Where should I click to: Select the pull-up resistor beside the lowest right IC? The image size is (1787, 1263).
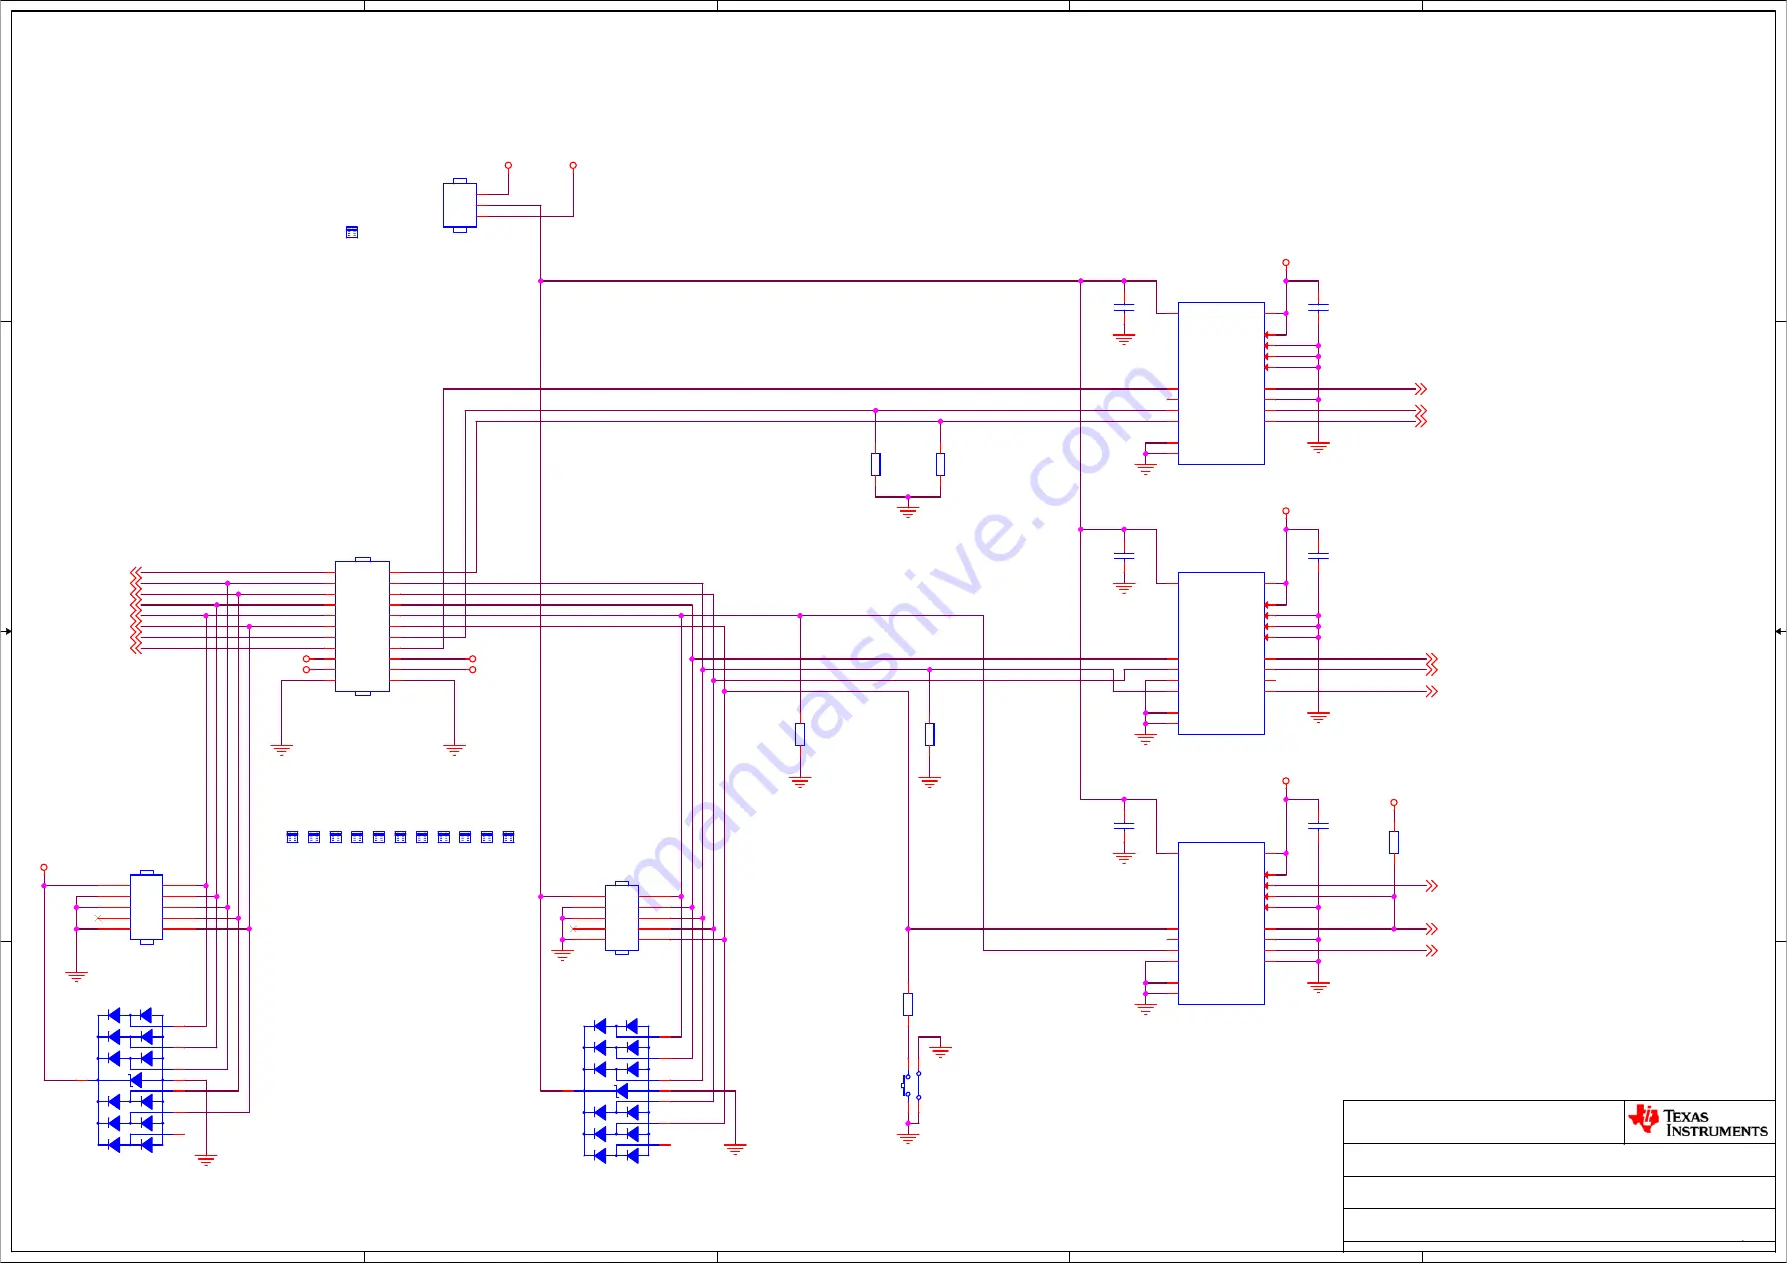coord(1394,842)
